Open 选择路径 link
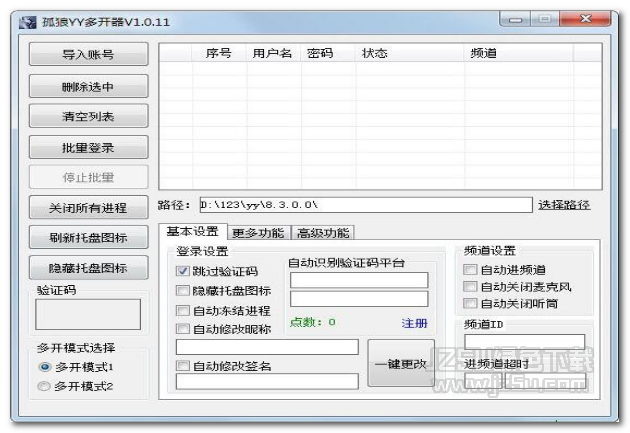This screenshot has width=630, height=433. click(x=564, y=205)
